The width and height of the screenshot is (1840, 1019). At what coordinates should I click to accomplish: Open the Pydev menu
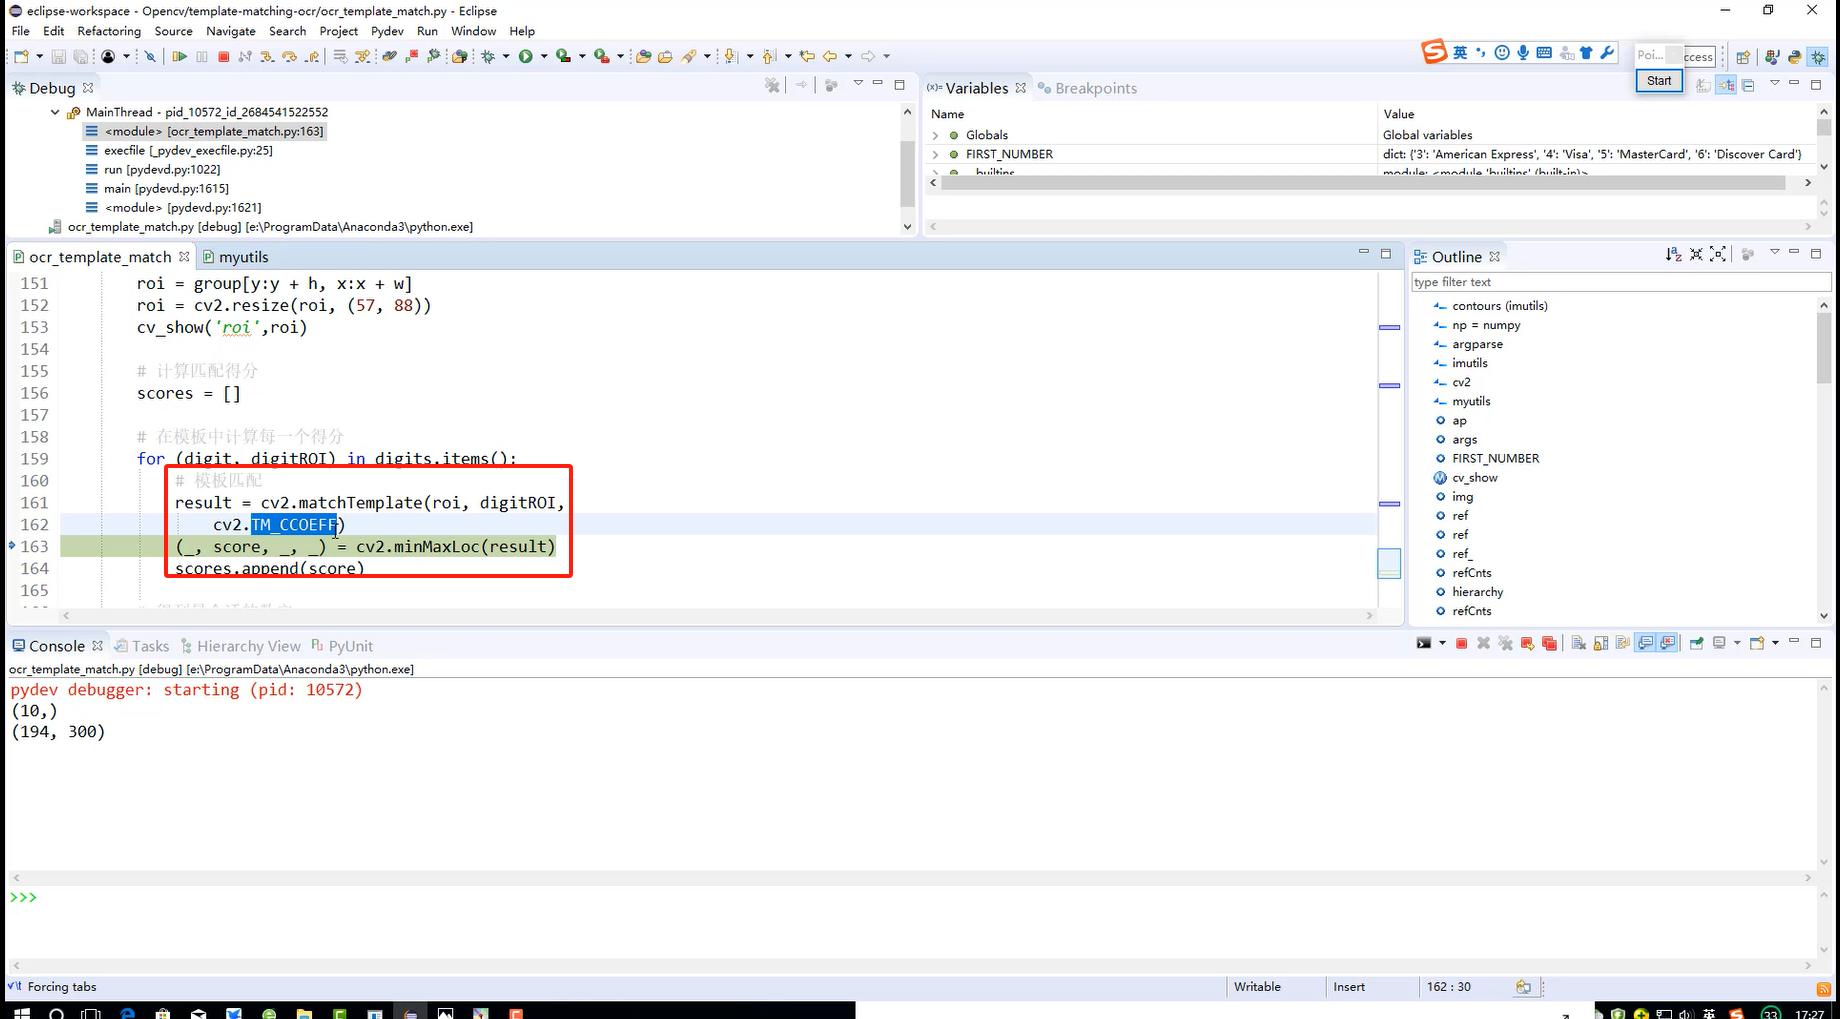[x=387, y=31]
